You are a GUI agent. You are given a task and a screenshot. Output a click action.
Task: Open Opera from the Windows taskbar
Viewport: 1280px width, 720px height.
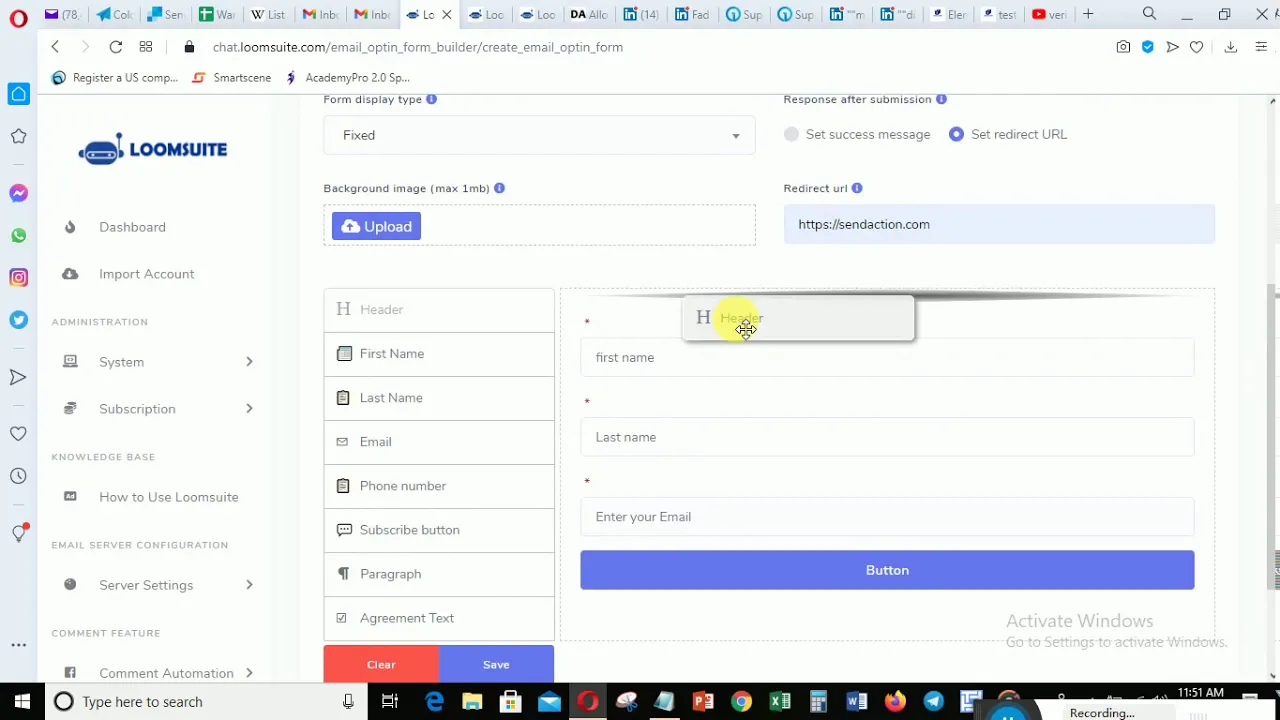[x=588, y=702]
